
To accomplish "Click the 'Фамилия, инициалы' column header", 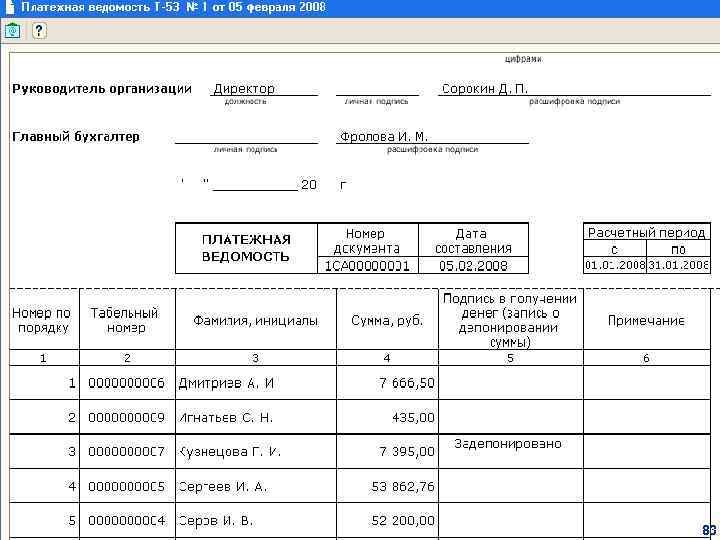I will (256, 320).
